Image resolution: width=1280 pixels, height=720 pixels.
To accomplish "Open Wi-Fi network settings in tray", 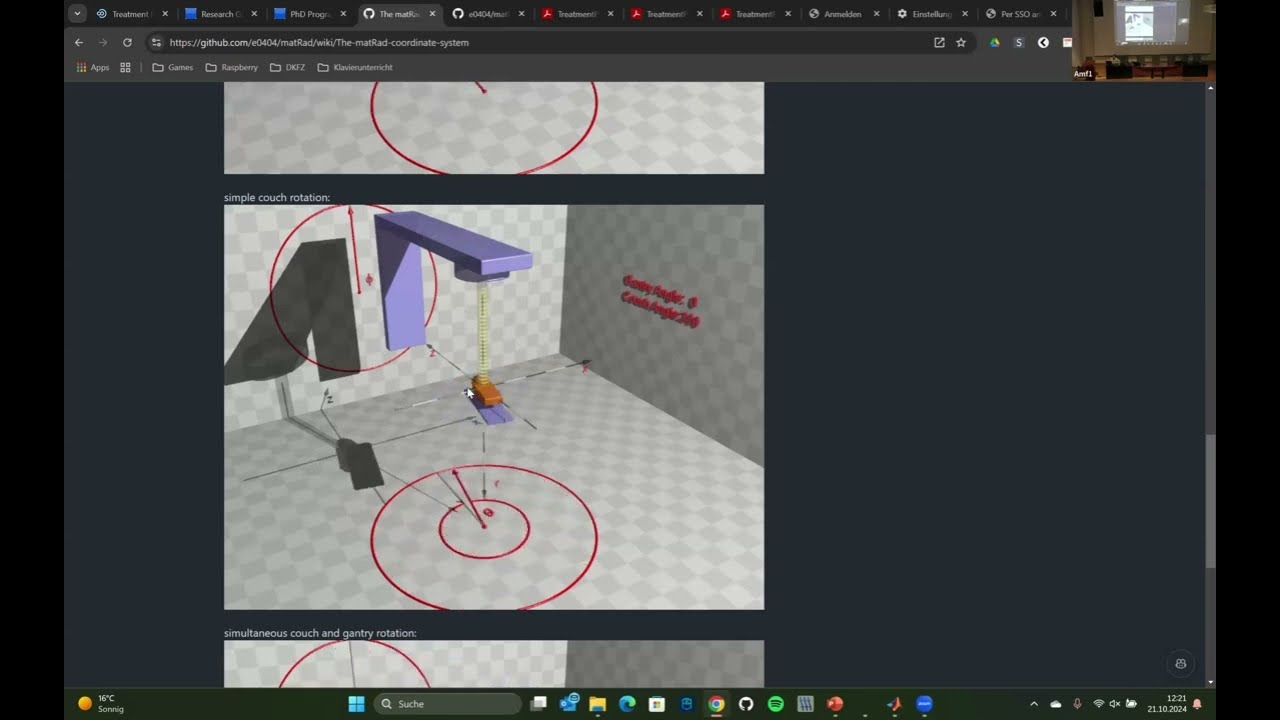I will click(1099, 704).
